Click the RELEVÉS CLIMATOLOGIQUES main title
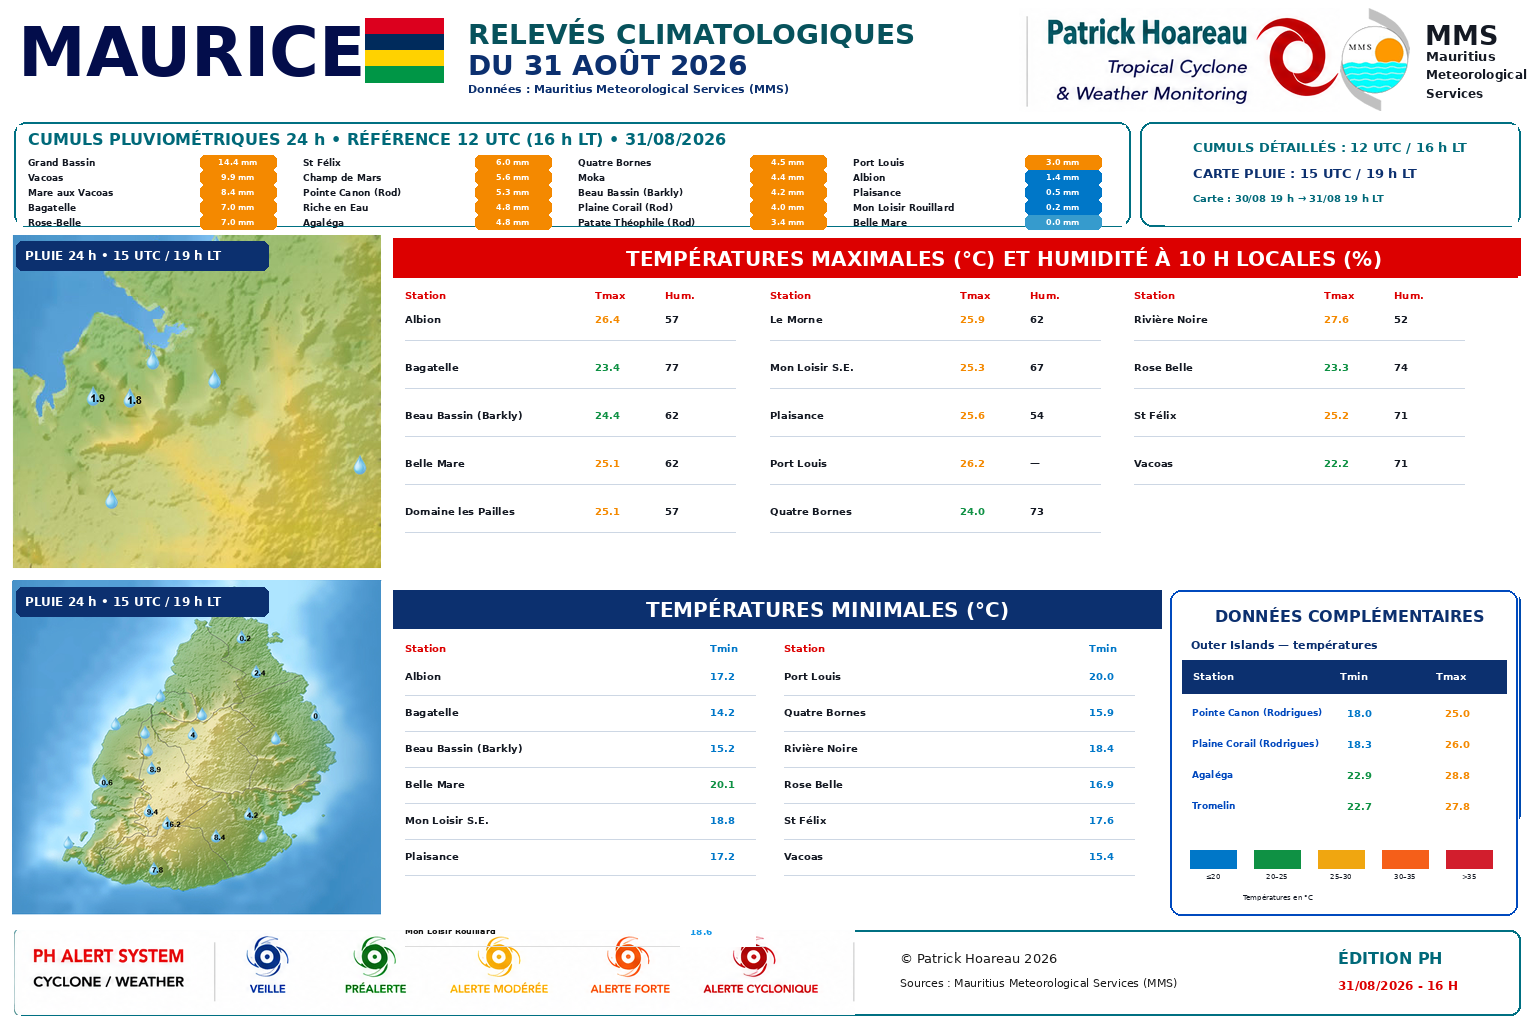The height and width of the screenshot is (1024, 1536). point(691,34)
